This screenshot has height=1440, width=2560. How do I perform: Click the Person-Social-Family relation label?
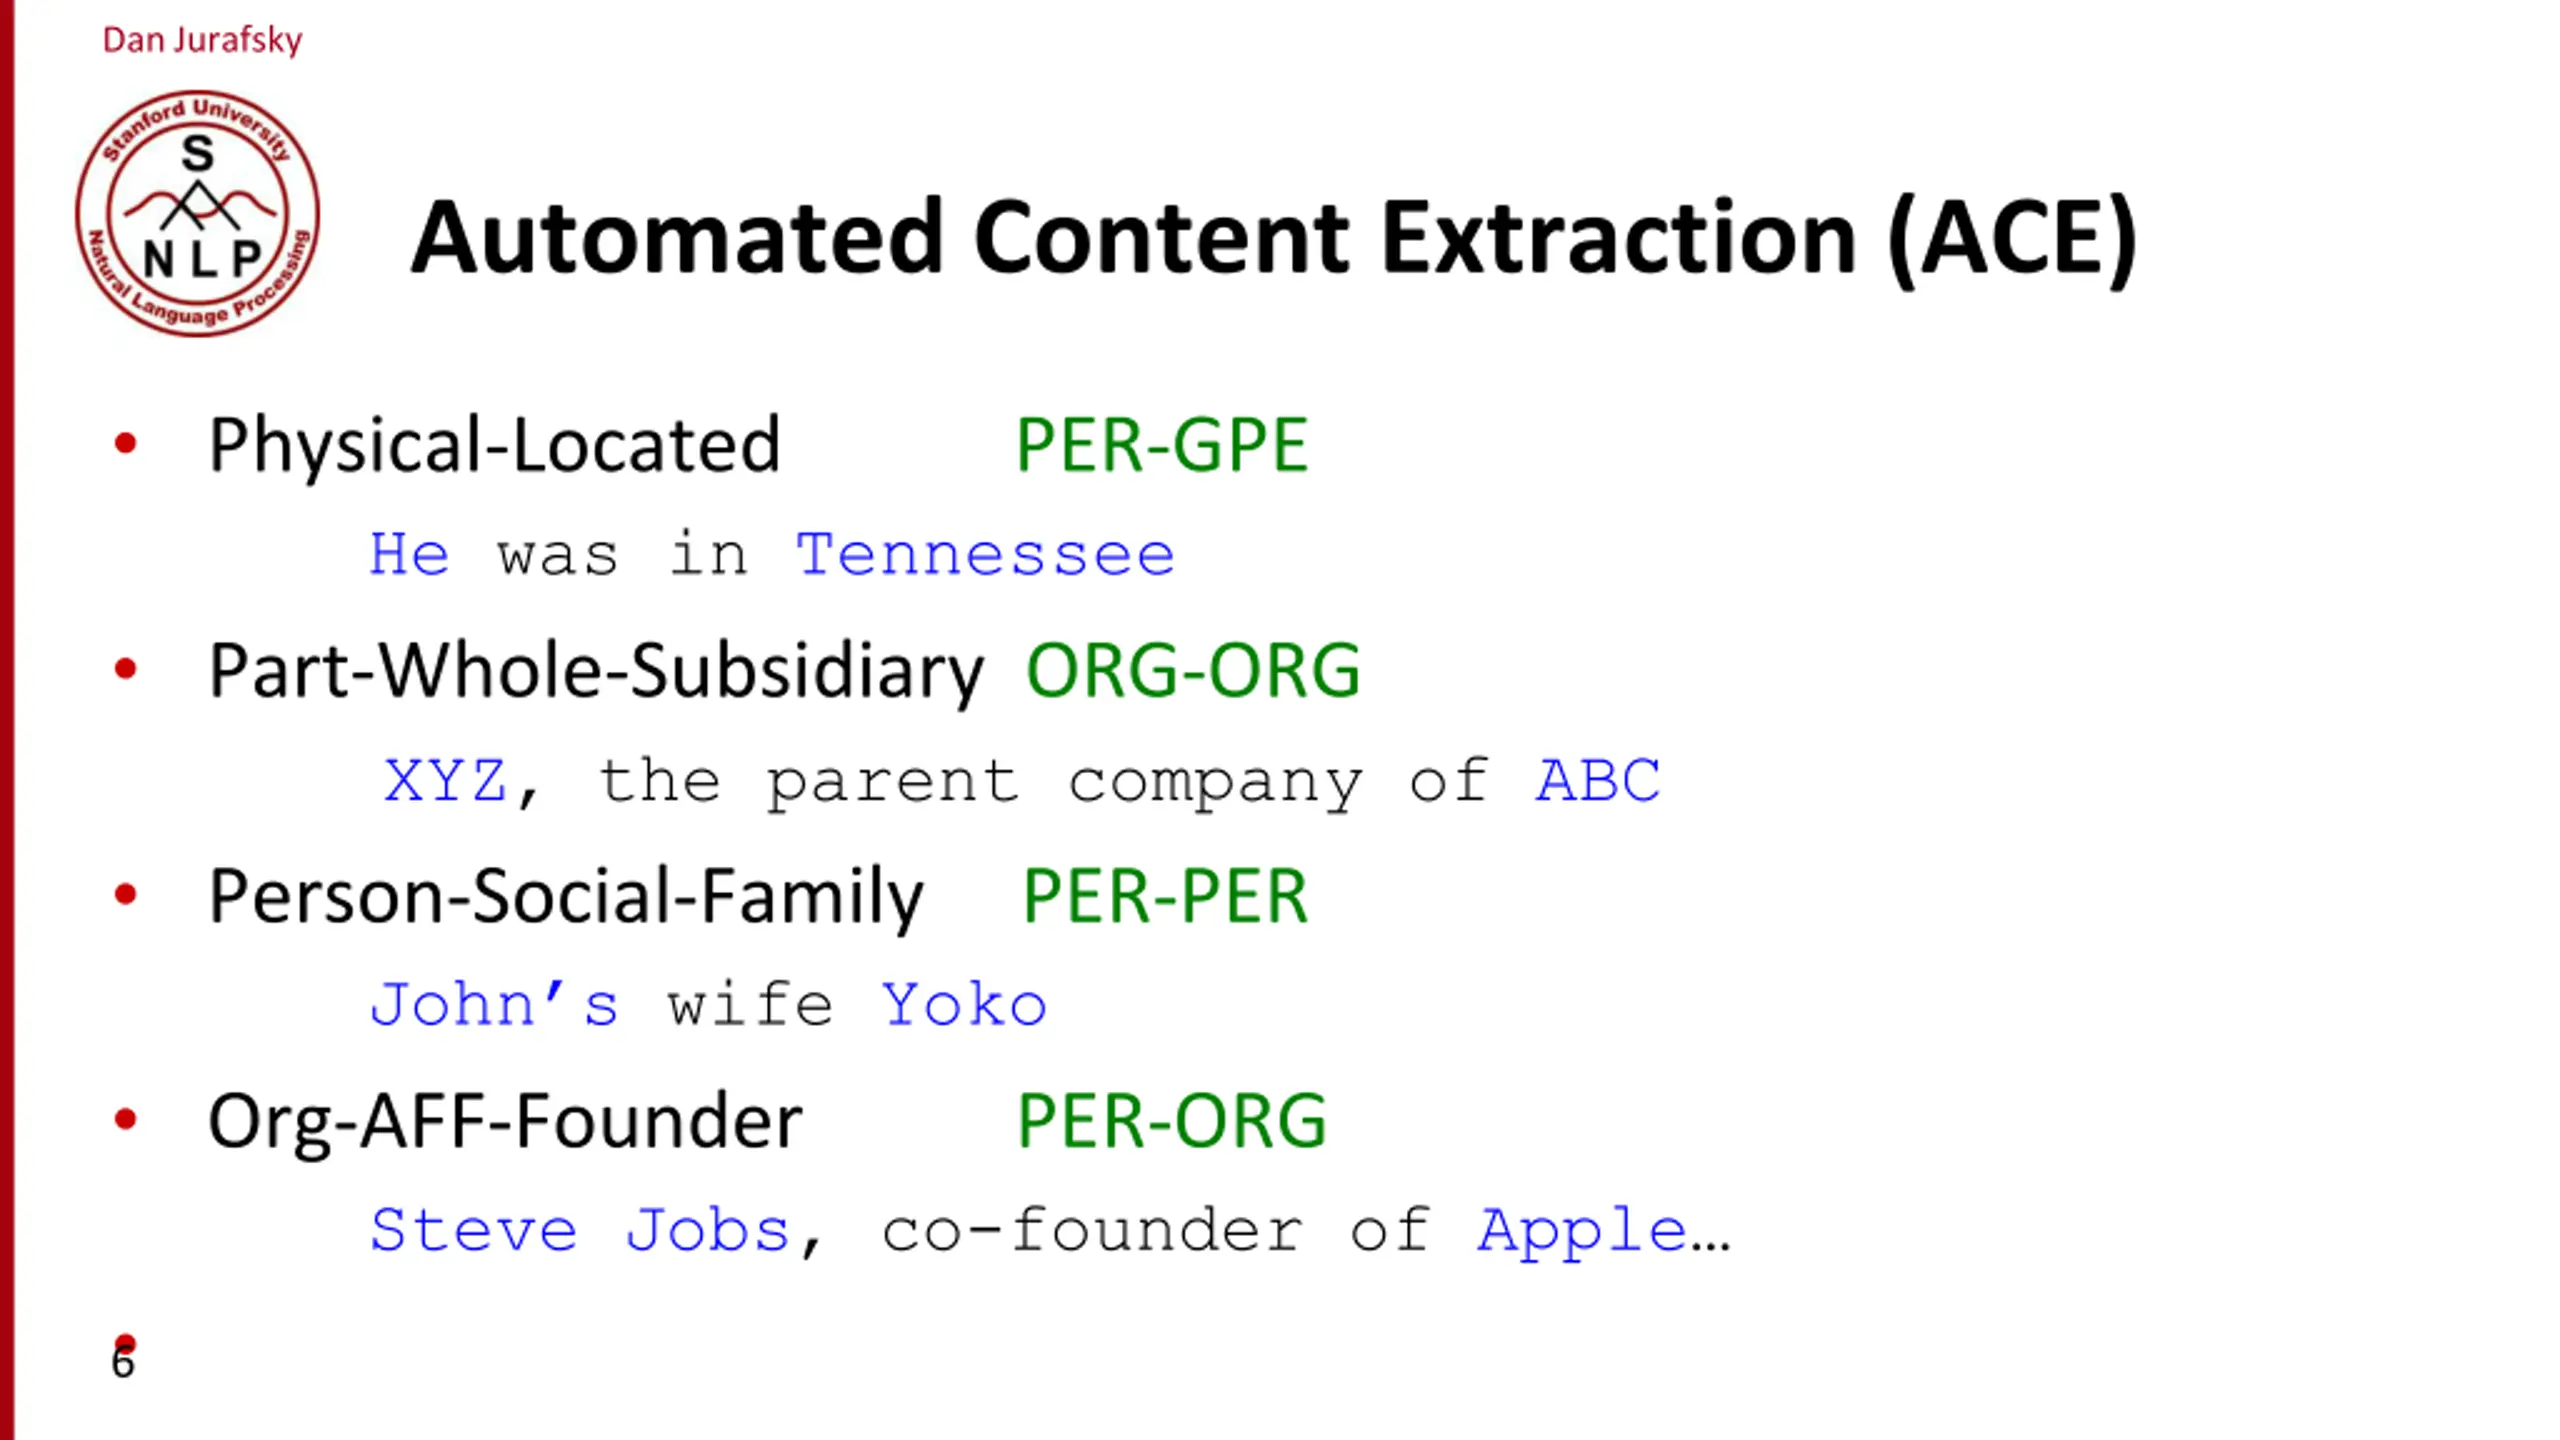click(566, 897)
